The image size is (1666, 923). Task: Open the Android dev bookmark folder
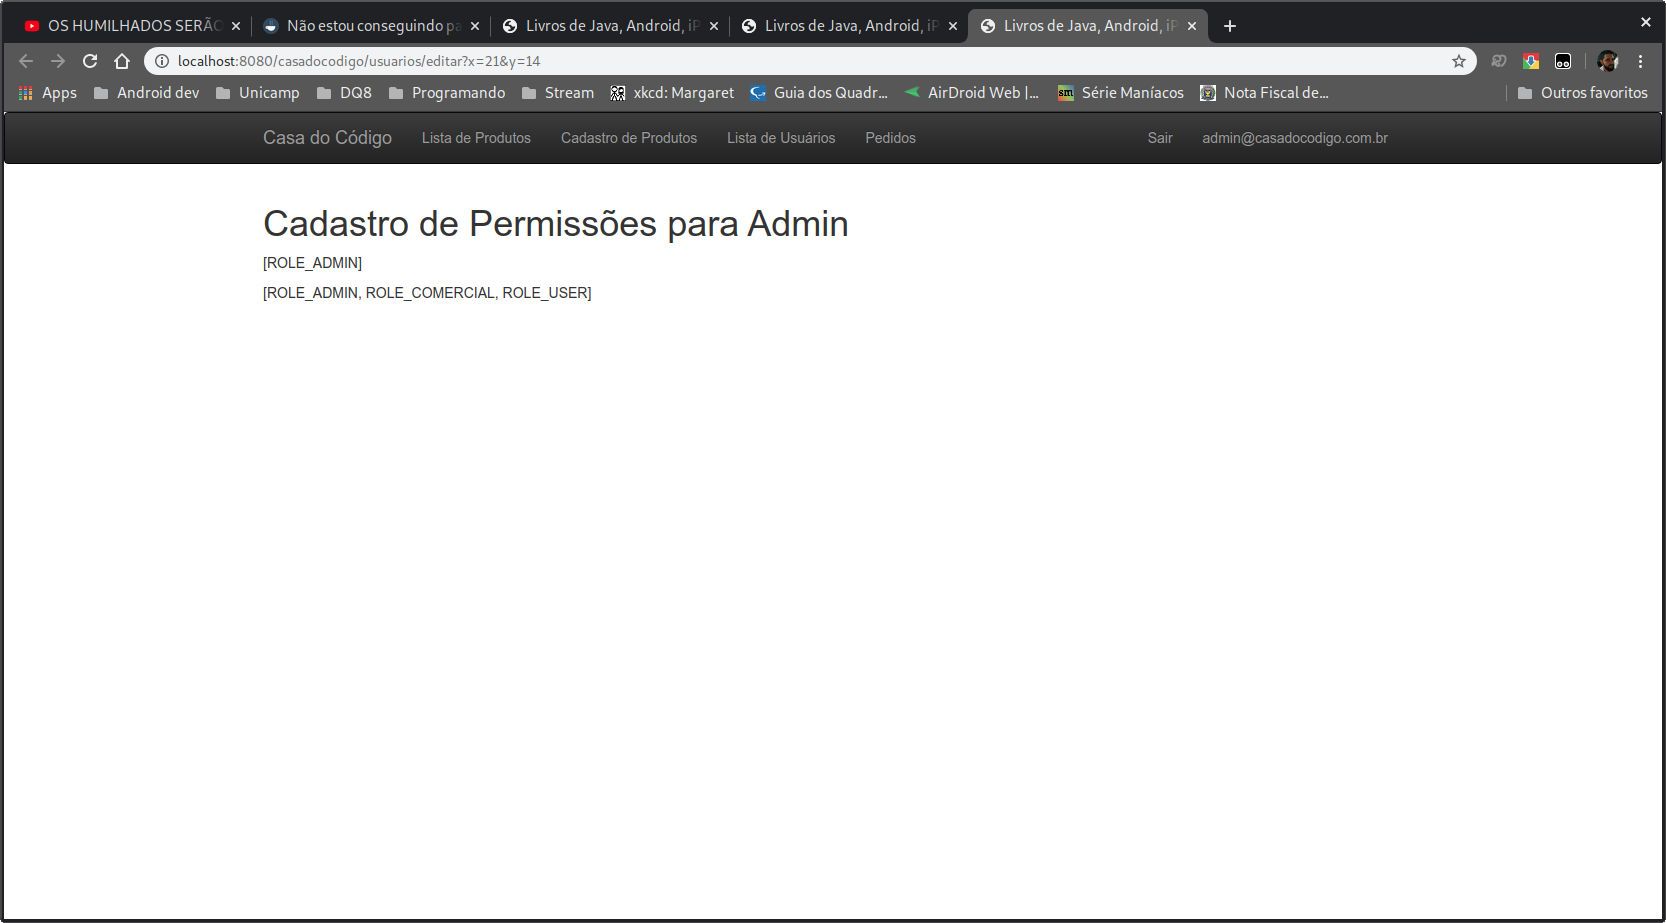(146, 93)
